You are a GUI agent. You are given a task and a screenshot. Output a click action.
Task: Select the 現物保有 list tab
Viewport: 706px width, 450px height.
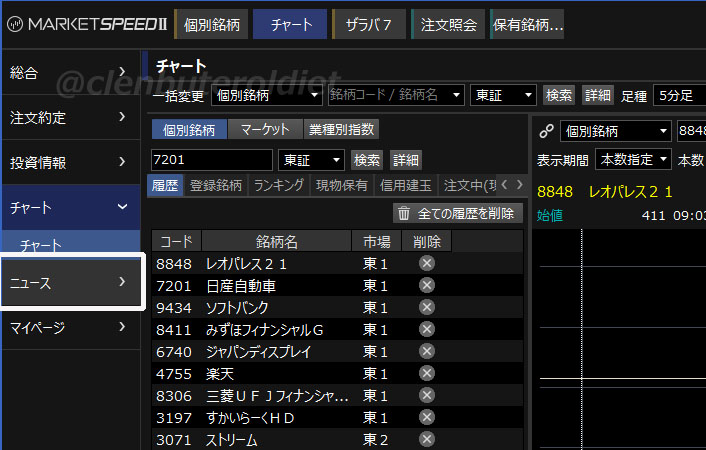pos(342,185)
